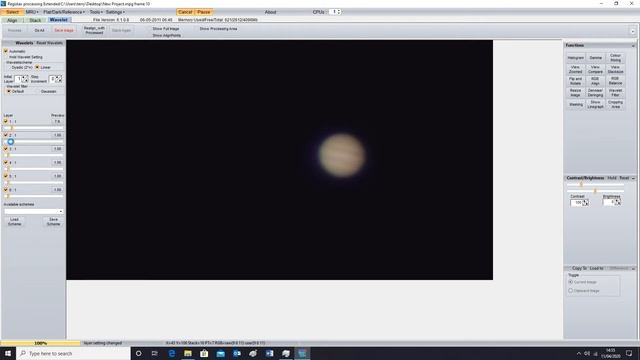Select the Gaussian wavelet filter

[x=49, y=91]
